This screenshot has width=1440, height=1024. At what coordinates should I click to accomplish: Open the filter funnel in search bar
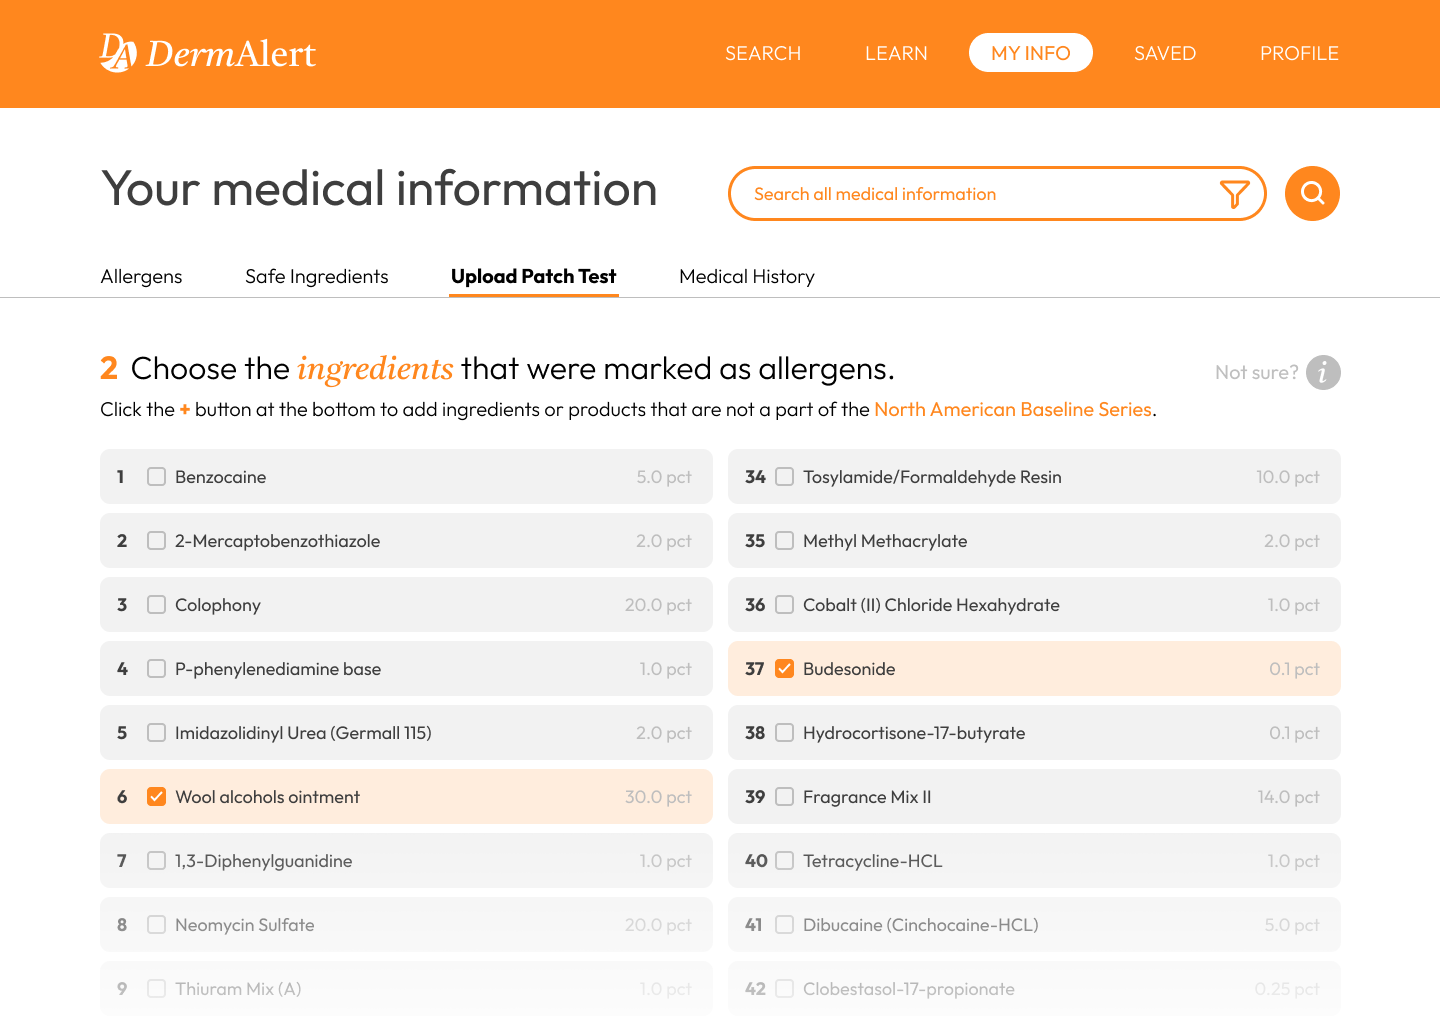point(1234,194)
